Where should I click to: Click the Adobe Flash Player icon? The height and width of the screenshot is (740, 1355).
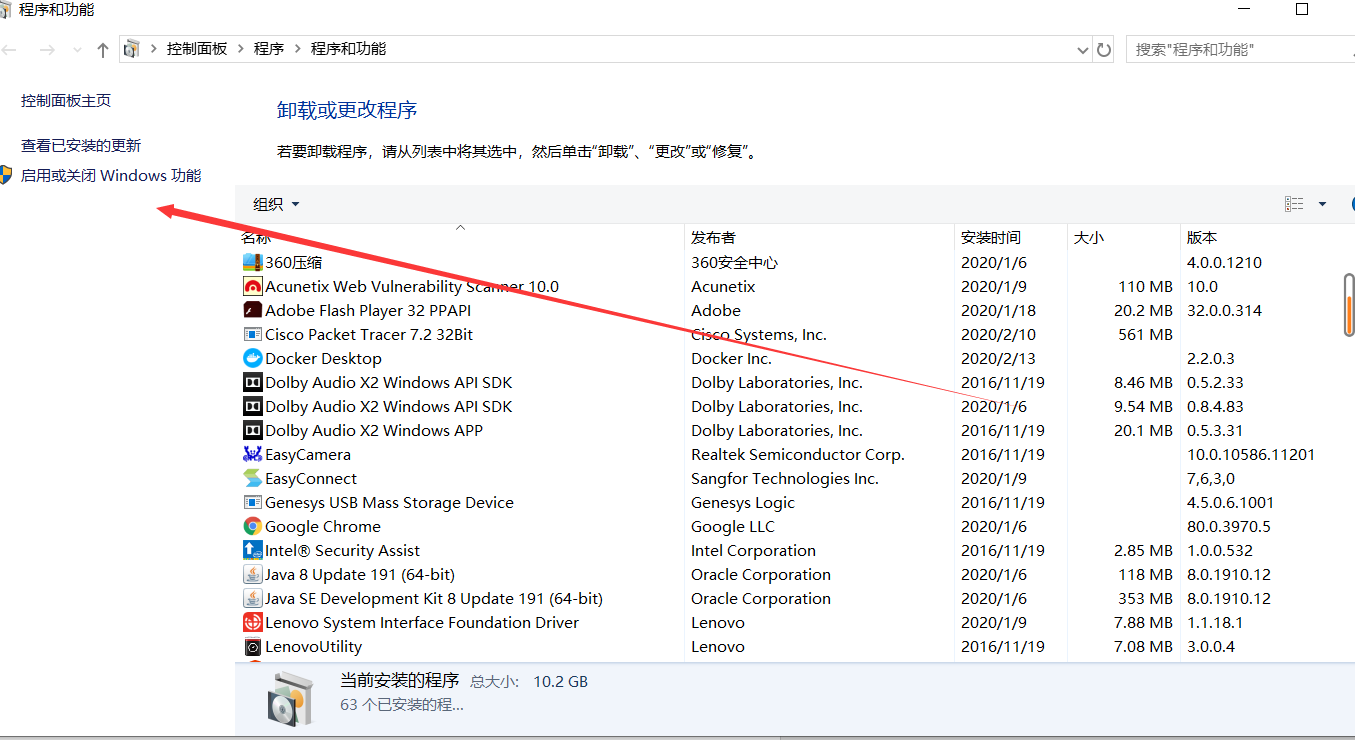(252, 310)
